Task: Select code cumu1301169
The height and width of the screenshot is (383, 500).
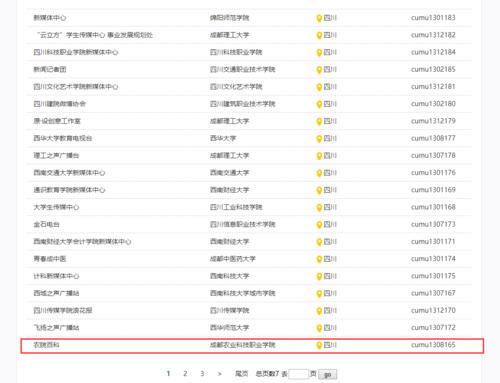Action: pyautogui.click(x=433, y=190)
